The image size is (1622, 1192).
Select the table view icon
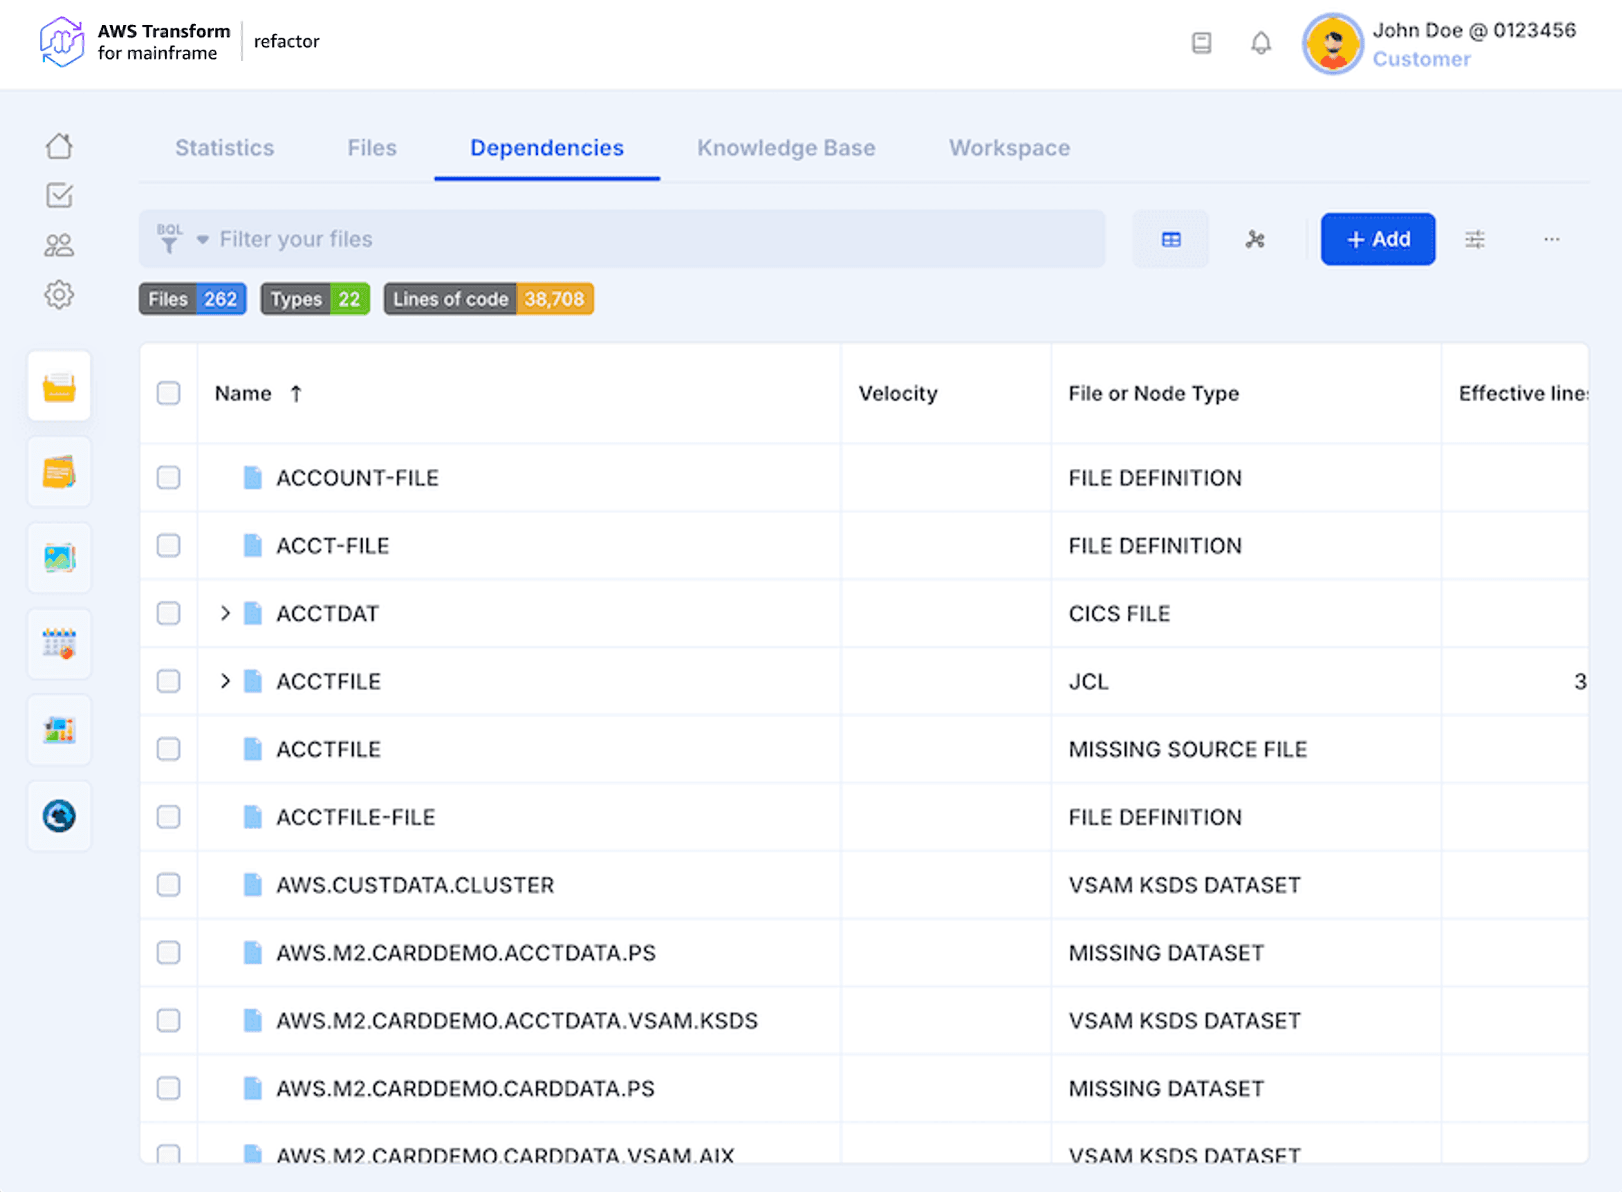point(1171,239)
